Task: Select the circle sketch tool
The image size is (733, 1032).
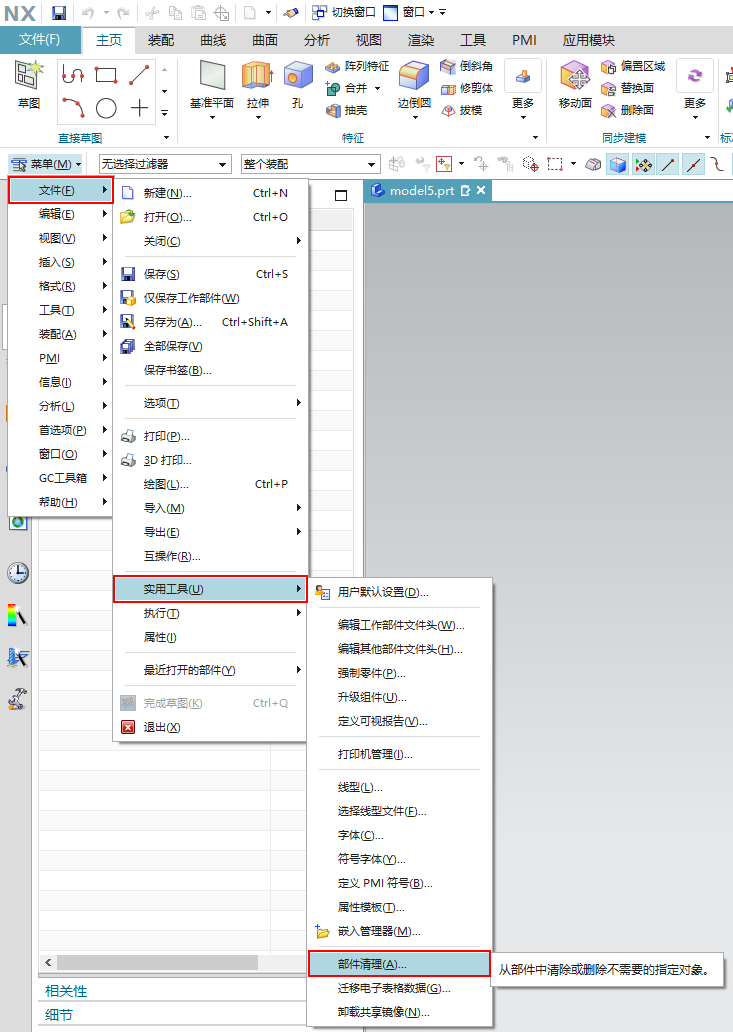Action: (106, 107)
